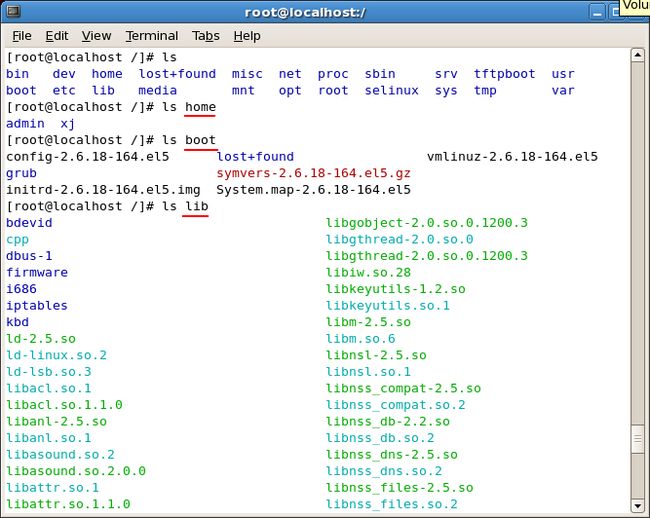This screenshot has height=518, width=650.
Task: Click the 'i686' directory name
Action: coord(21,289)
